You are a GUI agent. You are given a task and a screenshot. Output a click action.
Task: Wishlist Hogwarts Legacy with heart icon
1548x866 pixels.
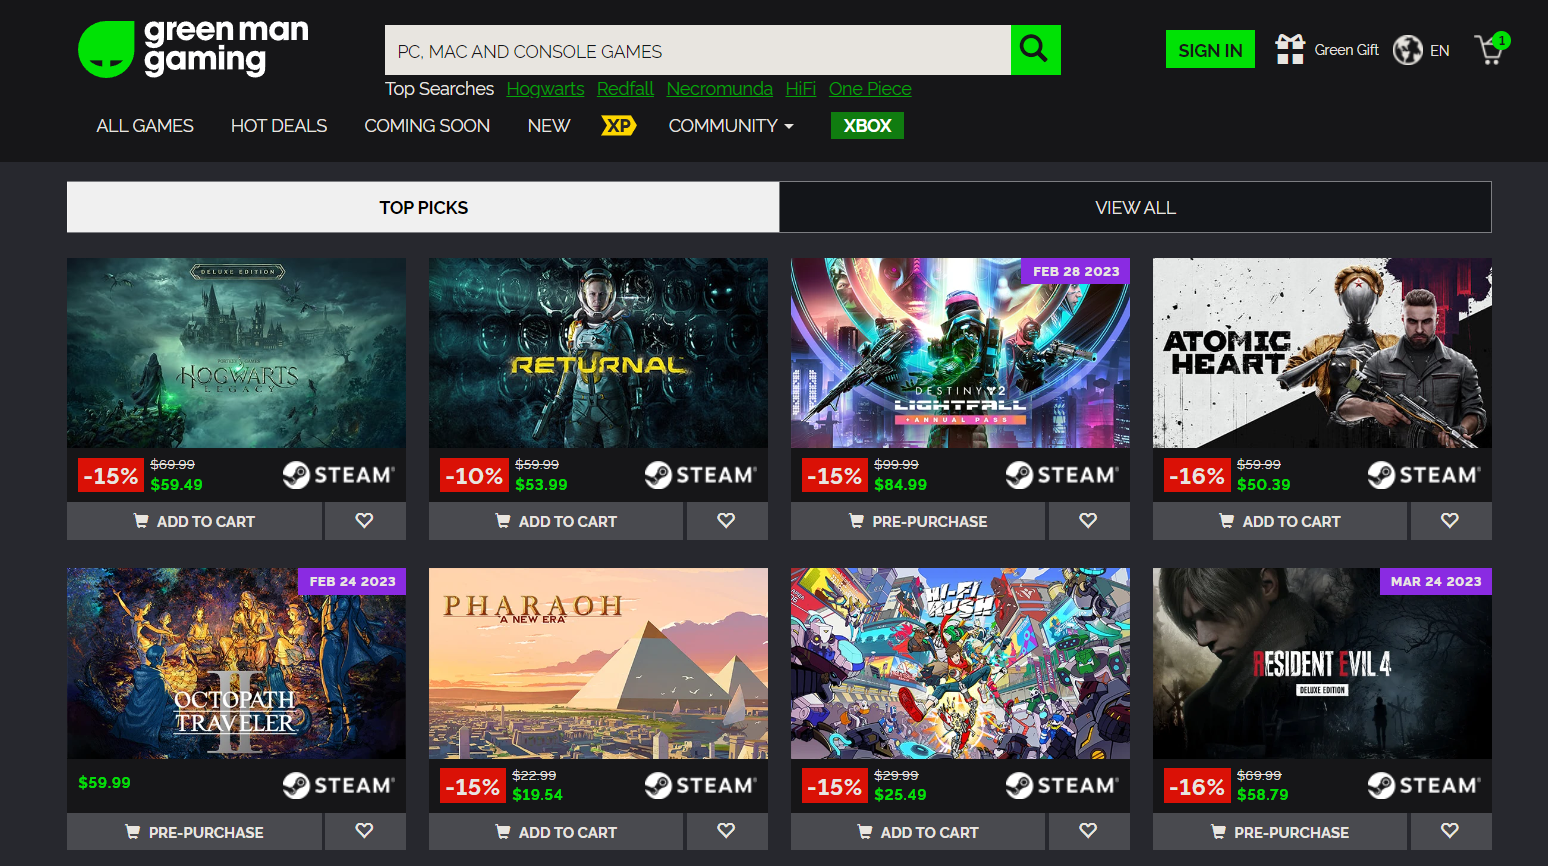365,521
